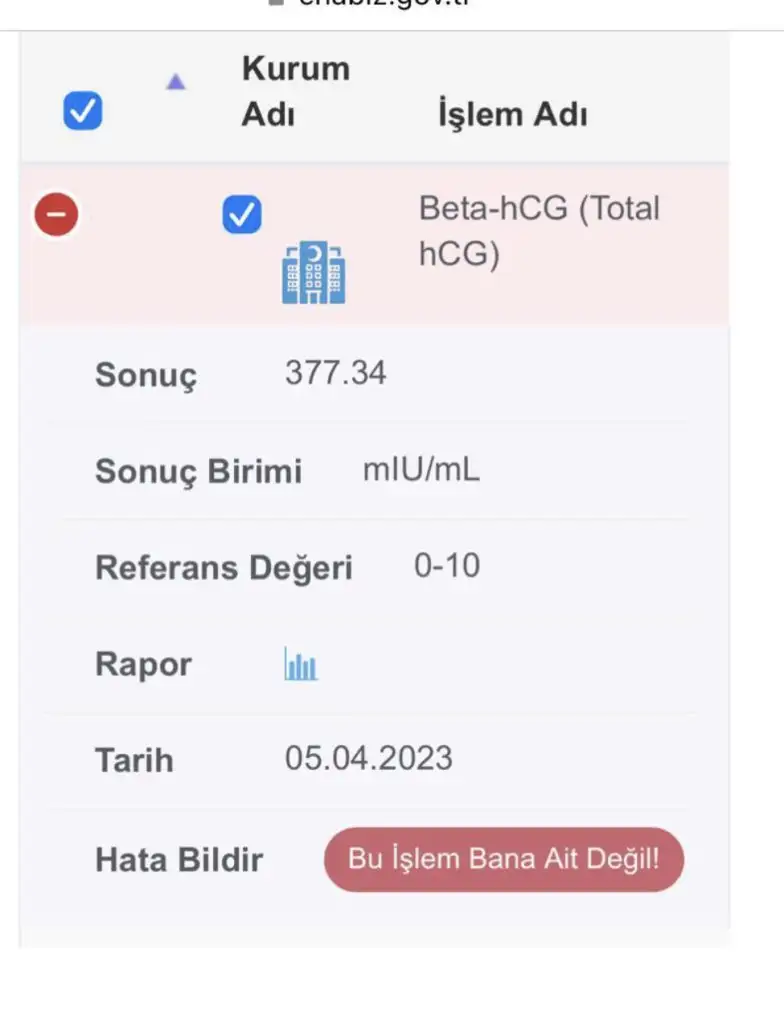This screenshot has width=784, height=1024.
Task: Uncheck the Beta-hCG row checkbox
Action: [x=242, y=214]
